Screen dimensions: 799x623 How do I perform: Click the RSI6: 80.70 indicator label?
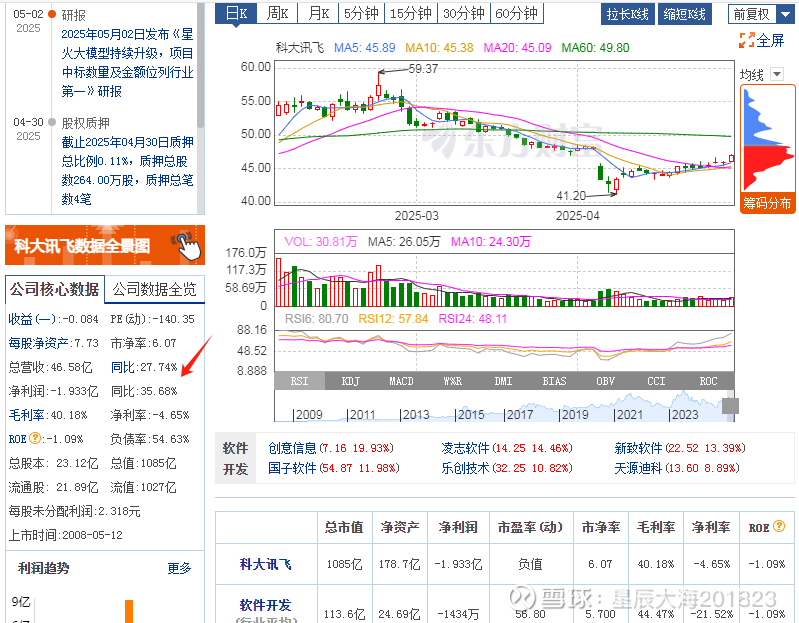[x=316, y=319]
